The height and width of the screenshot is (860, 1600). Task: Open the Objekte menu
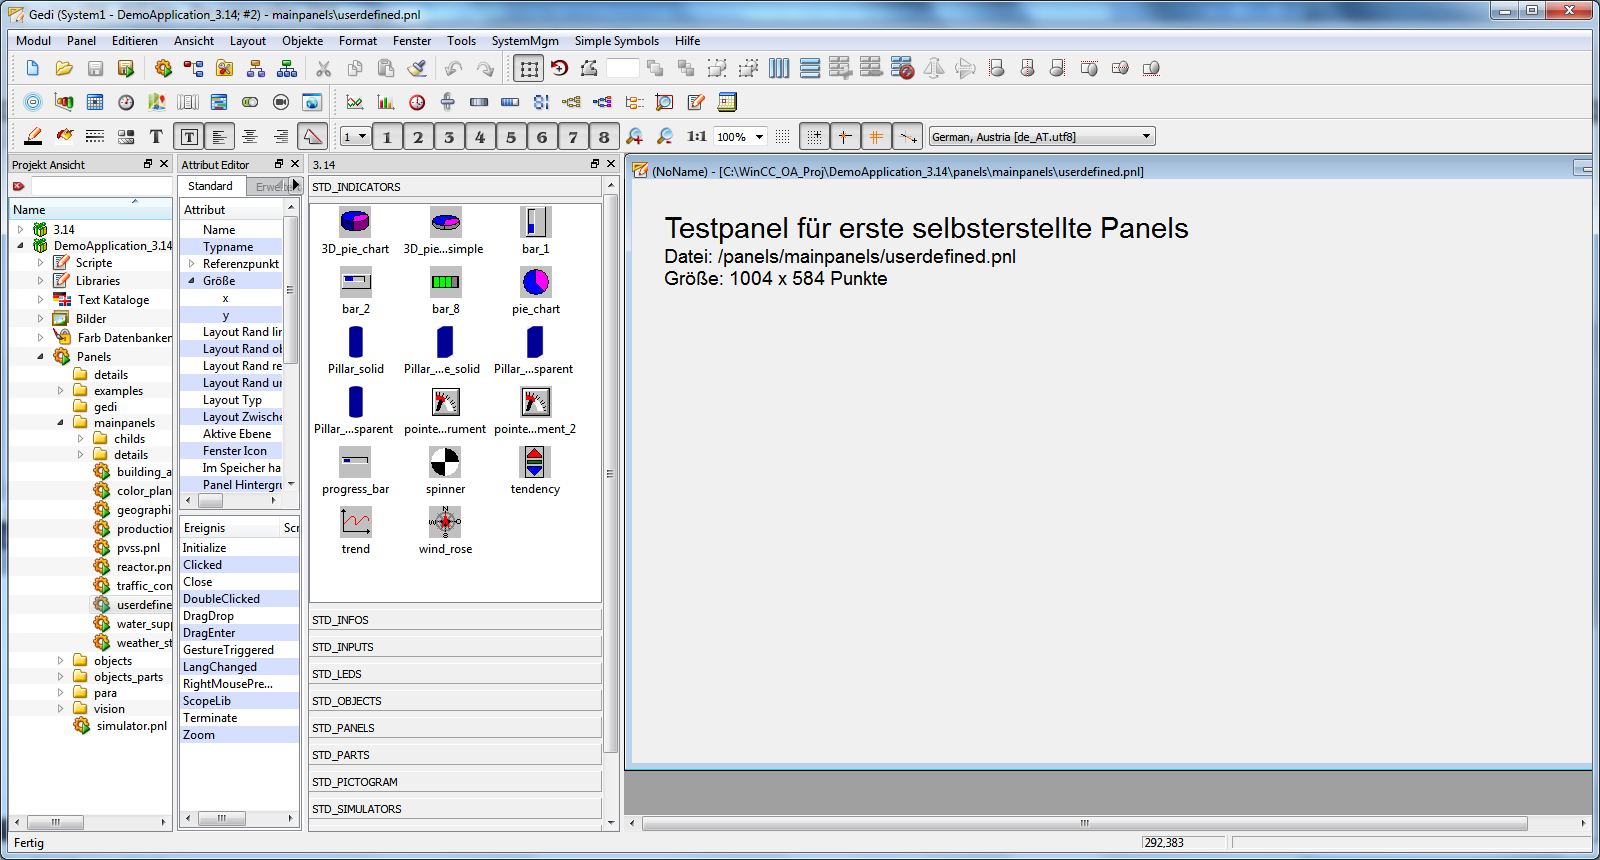302,41
